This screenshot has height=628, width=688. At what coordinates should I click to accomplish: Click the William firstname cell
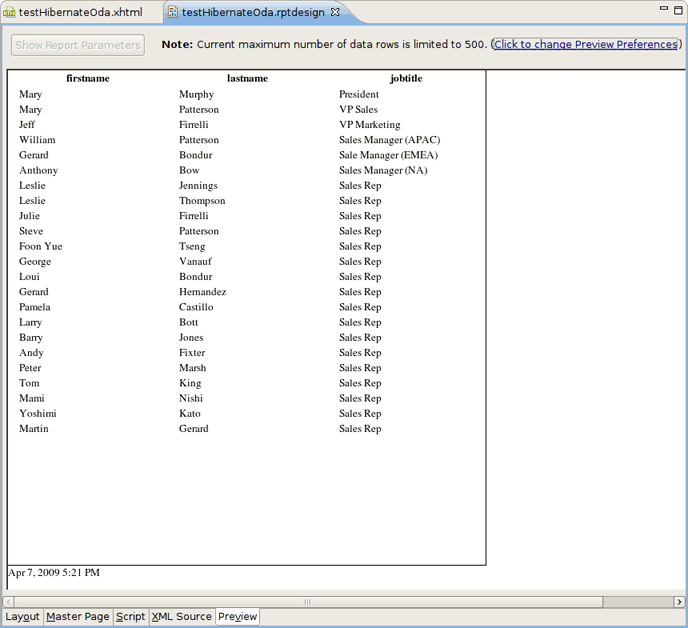[x=37, y=140]
